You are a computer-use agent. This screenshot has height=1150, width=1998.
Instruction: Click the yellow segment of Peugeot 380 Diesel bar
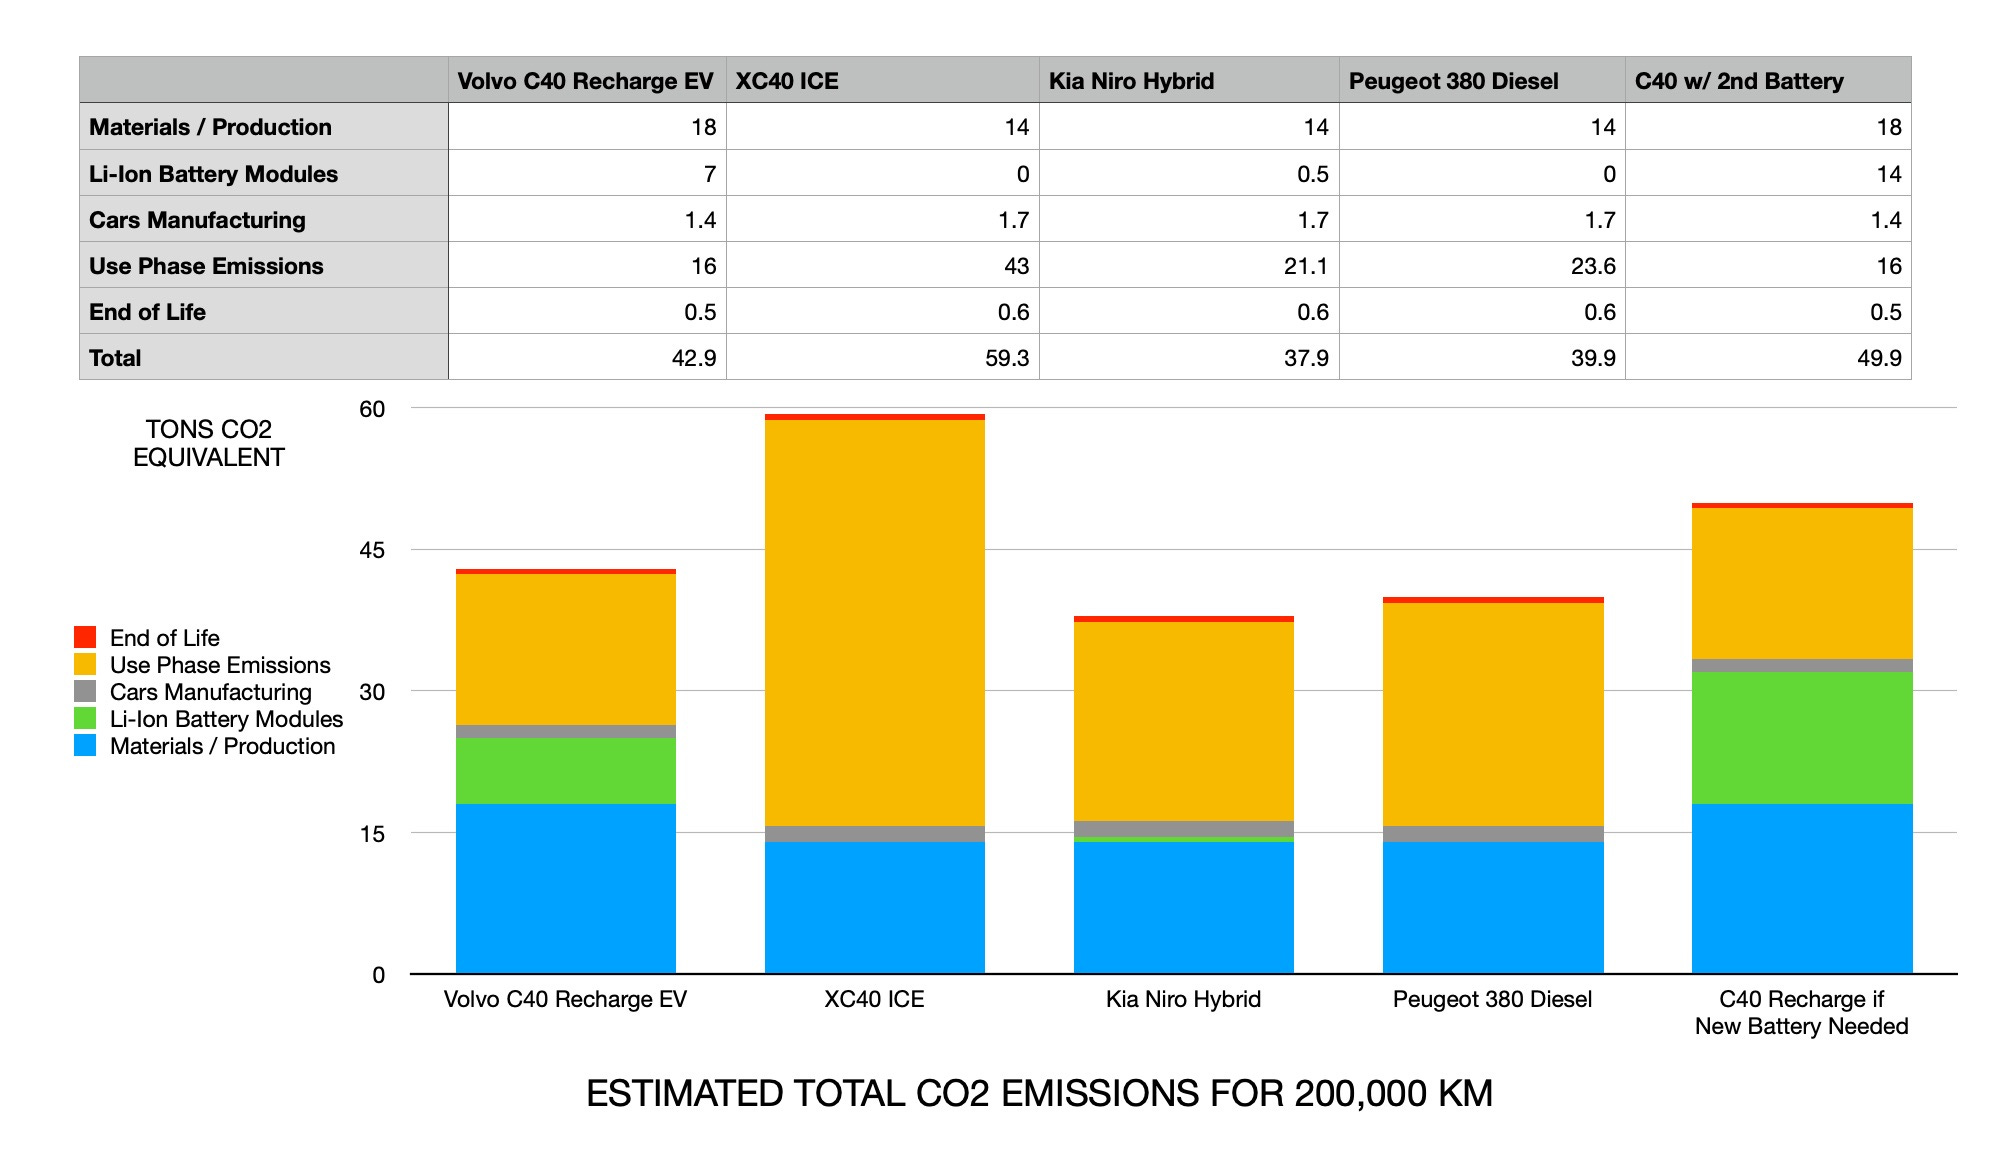pyautogui.click(x=1493, y=714)
